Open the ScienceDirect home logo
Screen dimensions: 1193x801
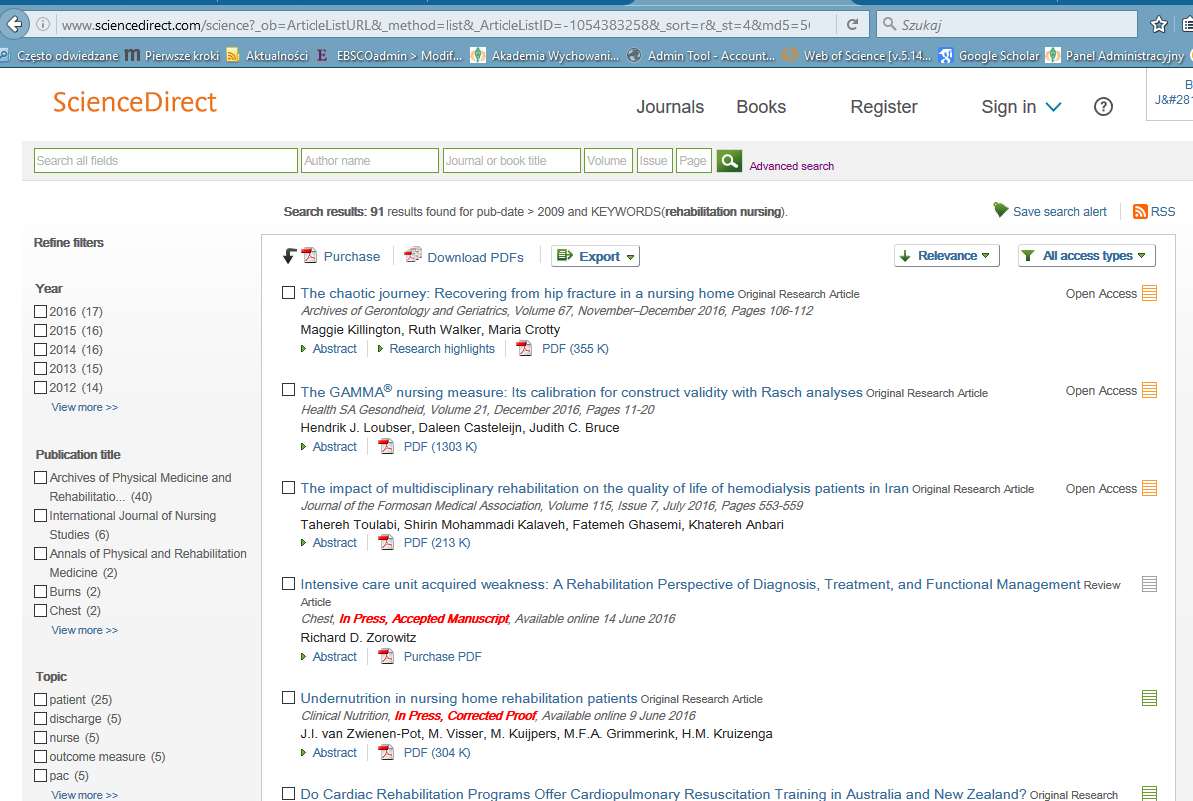(x=135, y=102)
